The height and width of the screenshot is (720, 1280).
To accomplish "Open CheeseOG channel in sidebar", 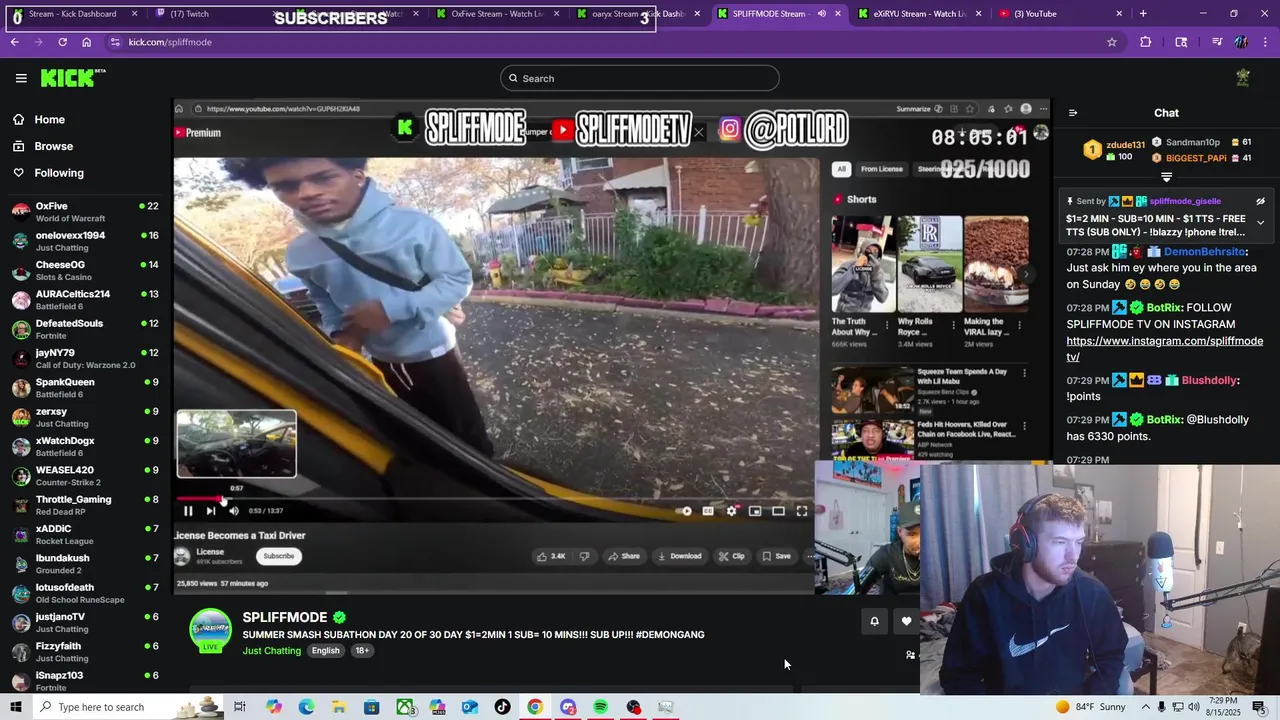I will (85, 270).
